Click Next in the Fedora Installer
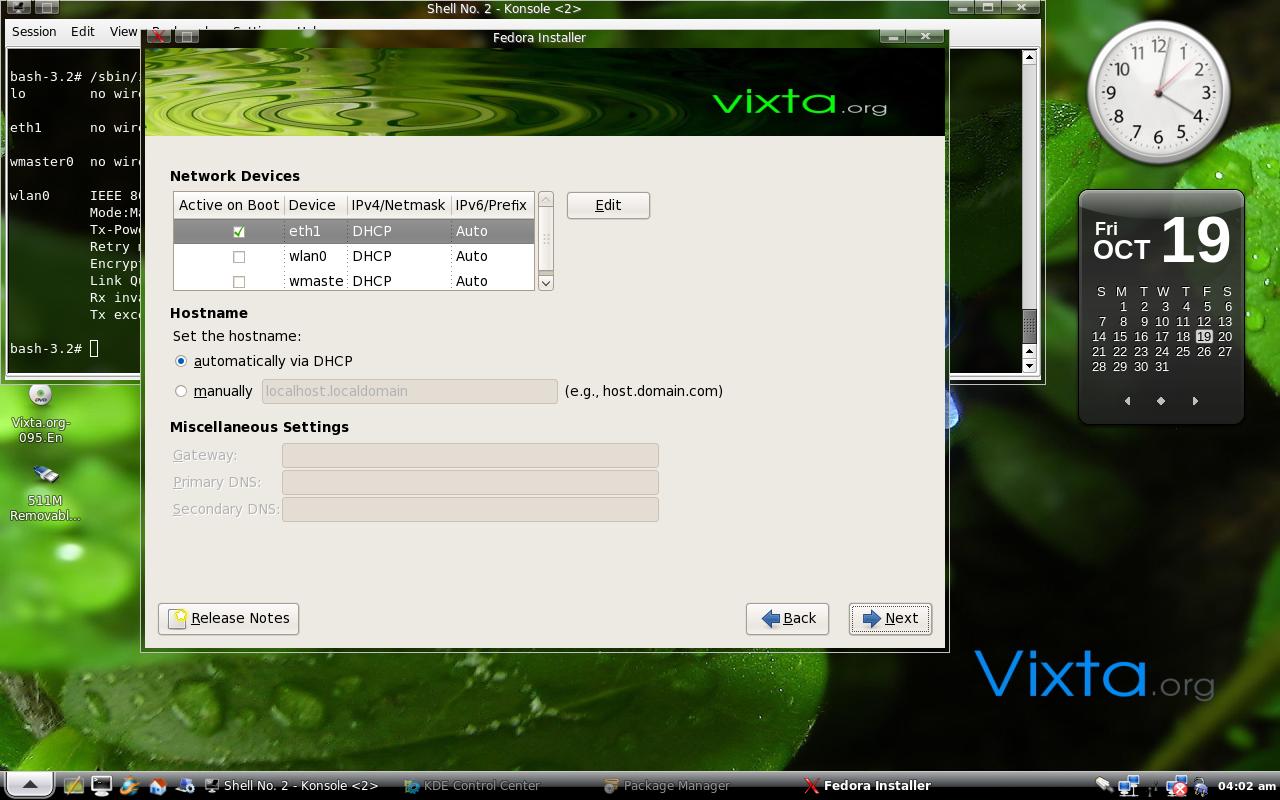 (890, 618)
